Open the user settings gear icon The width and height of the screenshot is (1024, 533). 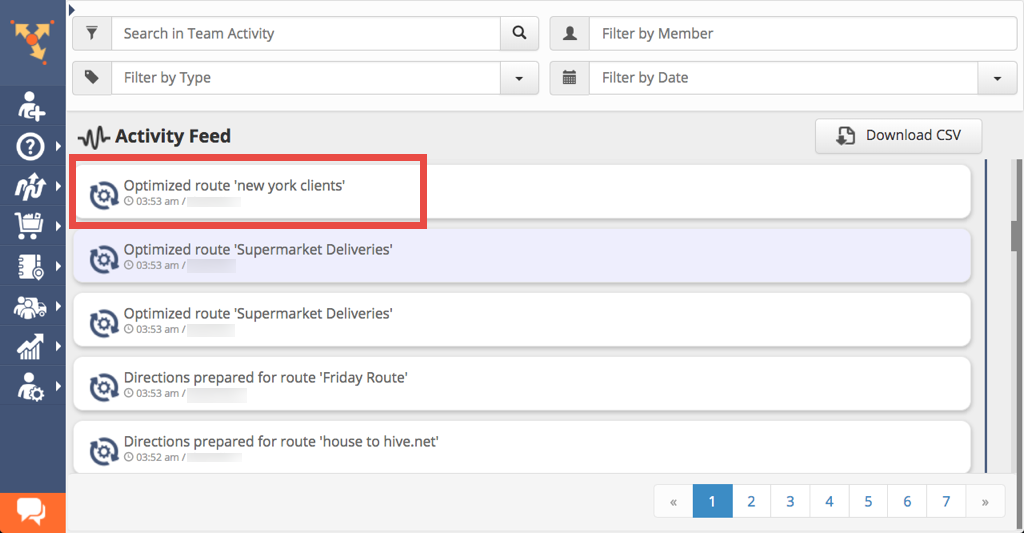click(x=30, y=387)
